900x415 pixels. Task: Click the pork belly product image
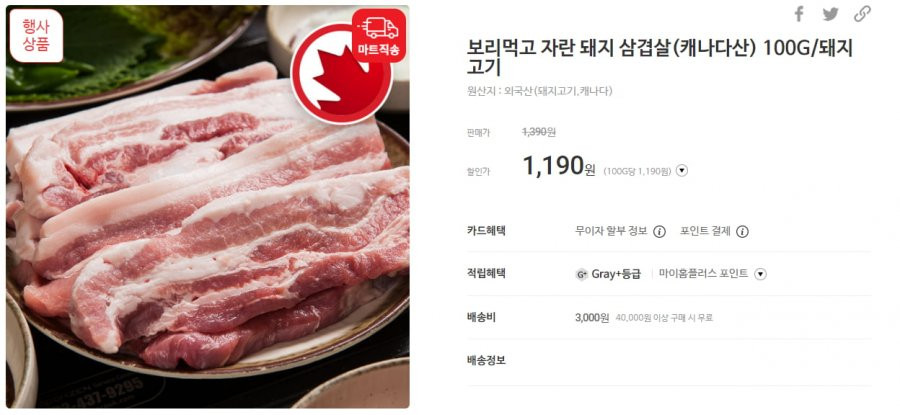(x=207, y=207)
